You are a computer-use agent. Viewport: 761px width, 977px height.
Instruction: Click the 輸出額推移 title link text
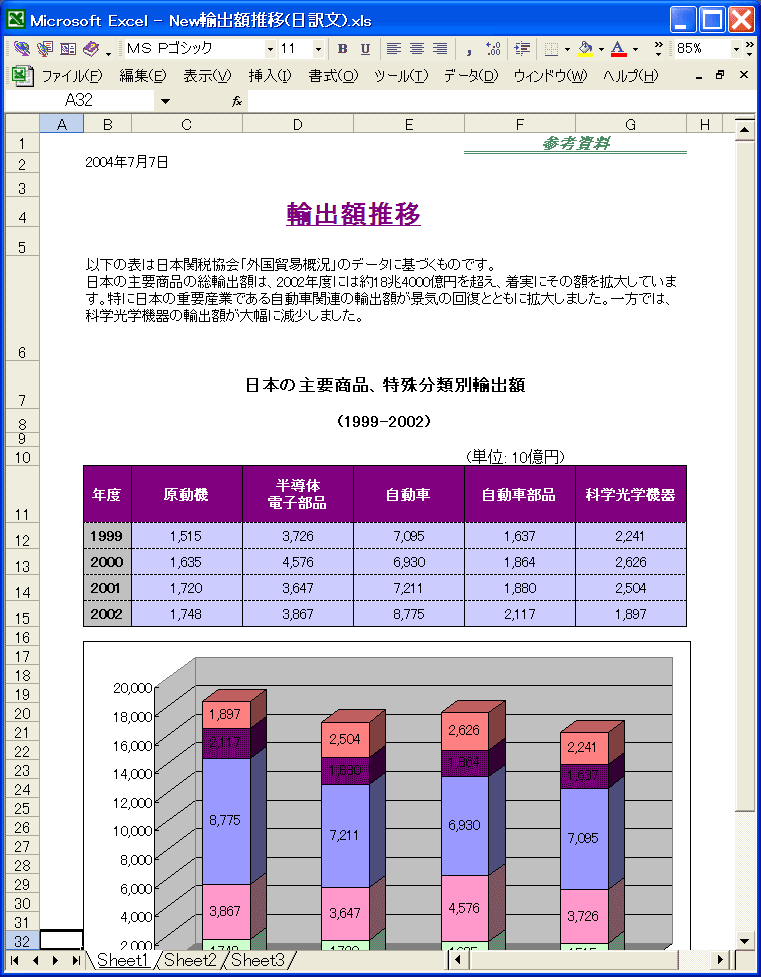tap(353, 214)
